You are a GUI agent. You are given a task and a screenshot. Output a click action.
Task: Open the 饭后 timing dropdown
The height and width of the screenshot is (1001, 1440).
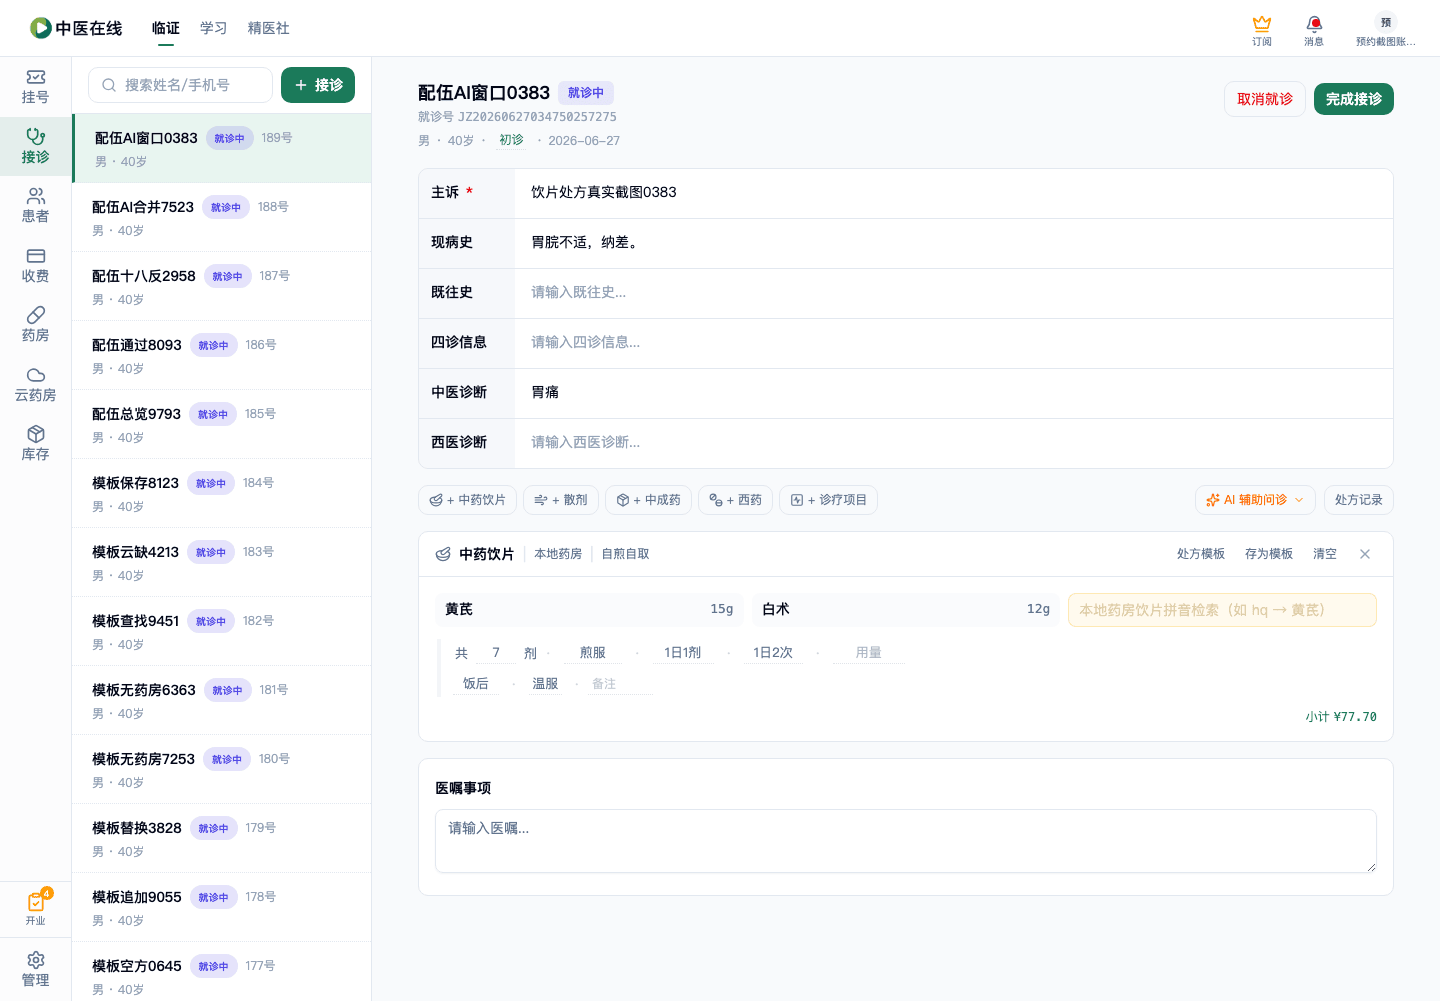pyautogui.click(x=476, y=684)
